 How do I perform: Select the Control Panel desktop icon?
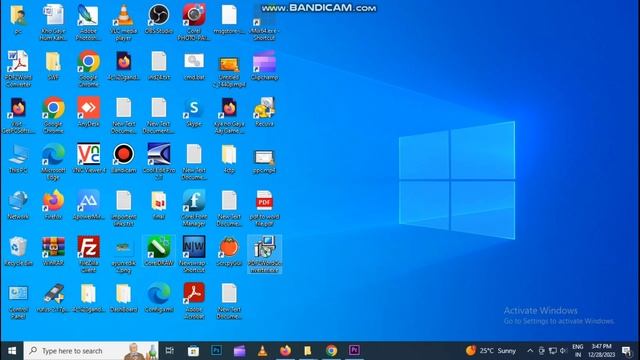(x=18, y=301)
